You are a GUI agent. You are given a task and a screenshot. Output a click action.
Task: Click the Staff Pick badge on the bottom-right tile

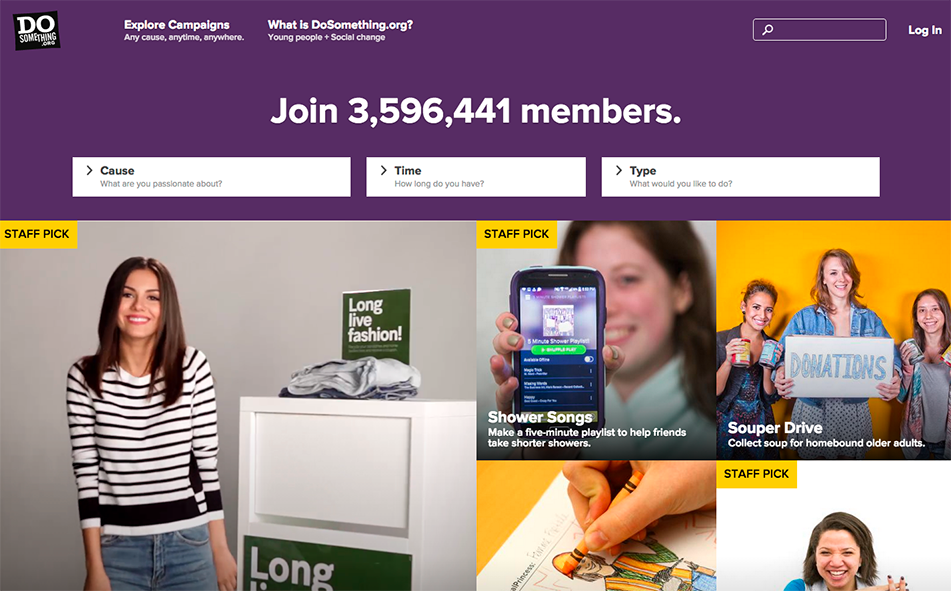coord(756,474)
